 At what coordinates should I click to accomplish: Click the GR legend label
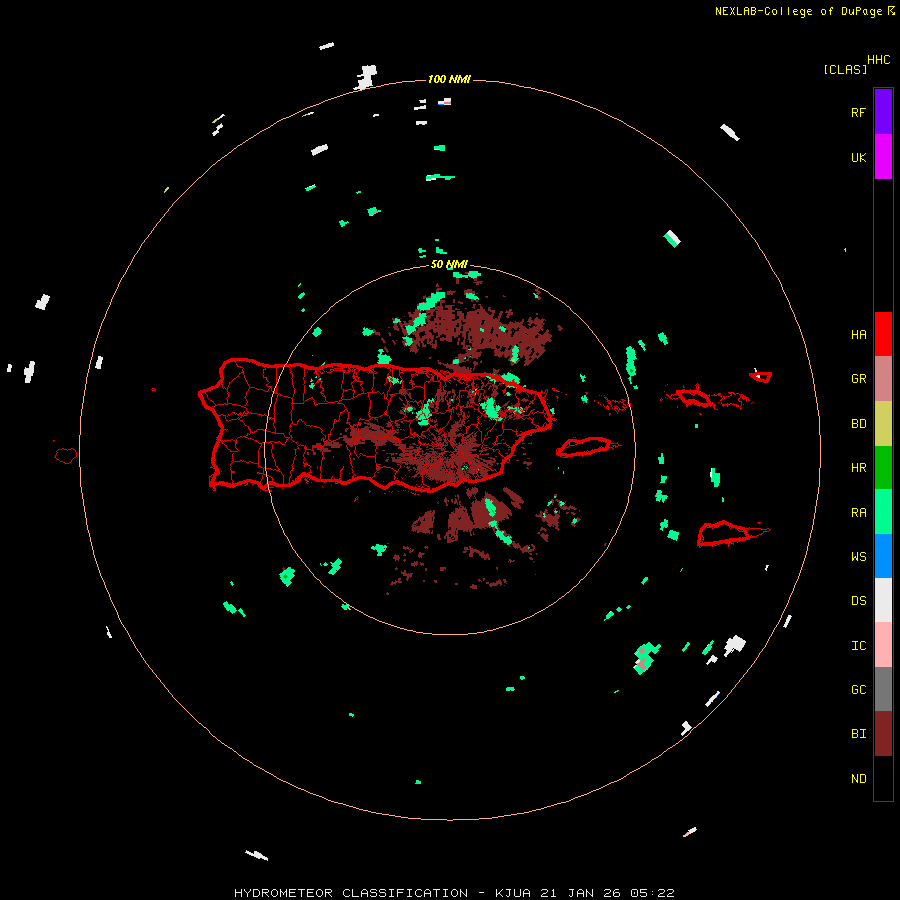pyautogui.click(x=858, y=379)
